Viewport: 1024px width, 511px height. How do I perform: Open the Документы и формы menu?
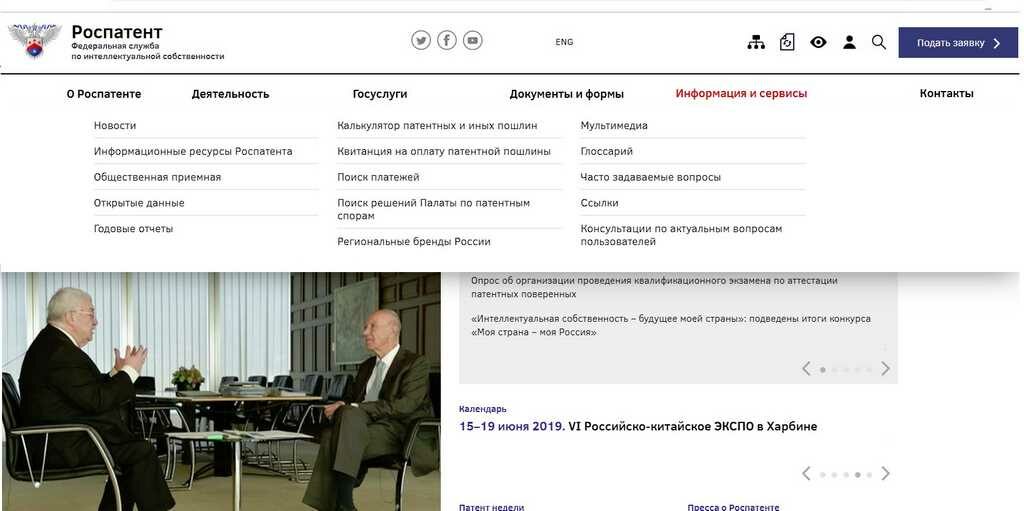click(x=567, y=94)
